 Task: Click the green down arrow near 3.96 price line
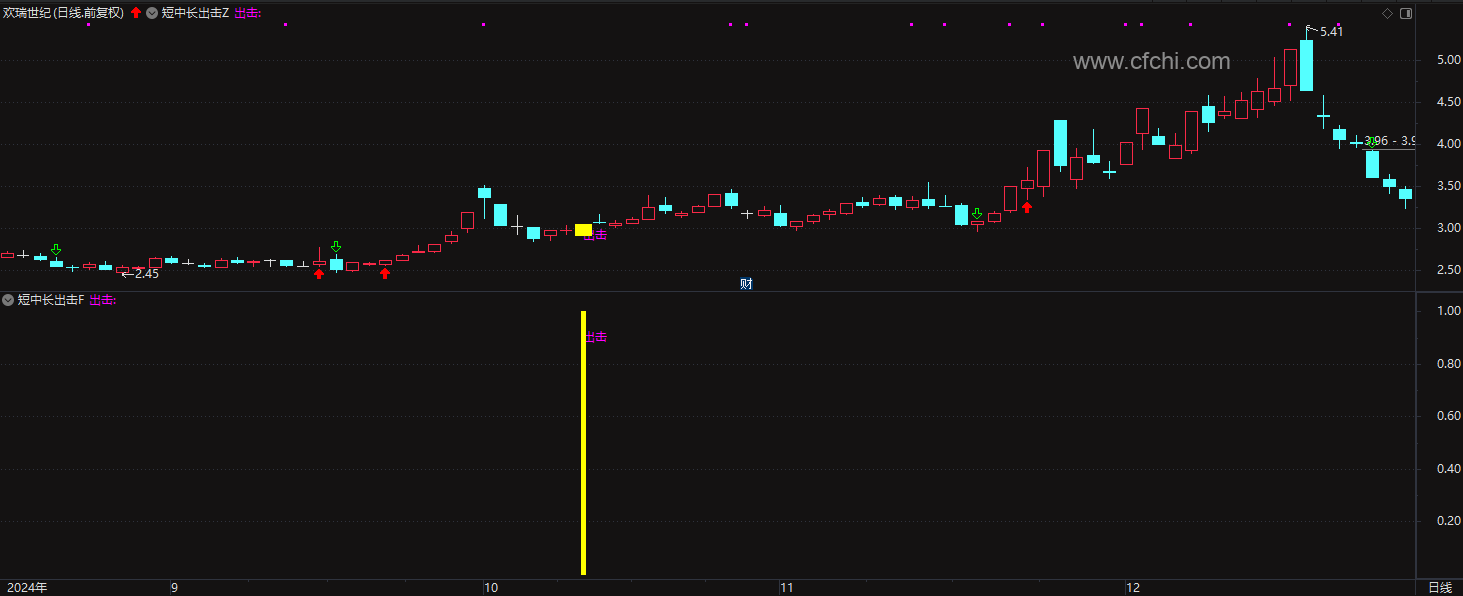(1372, 142)
